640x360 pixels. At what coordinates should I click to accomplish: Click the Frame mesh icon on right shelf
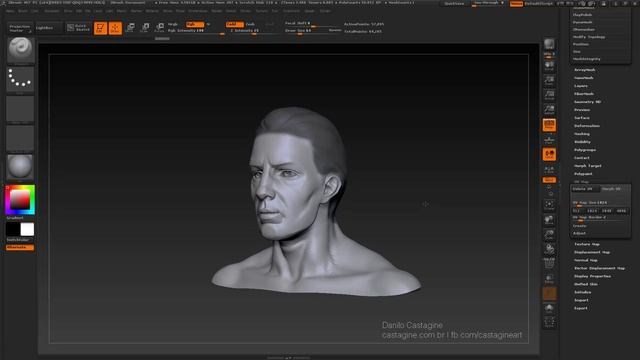[549, 205]
